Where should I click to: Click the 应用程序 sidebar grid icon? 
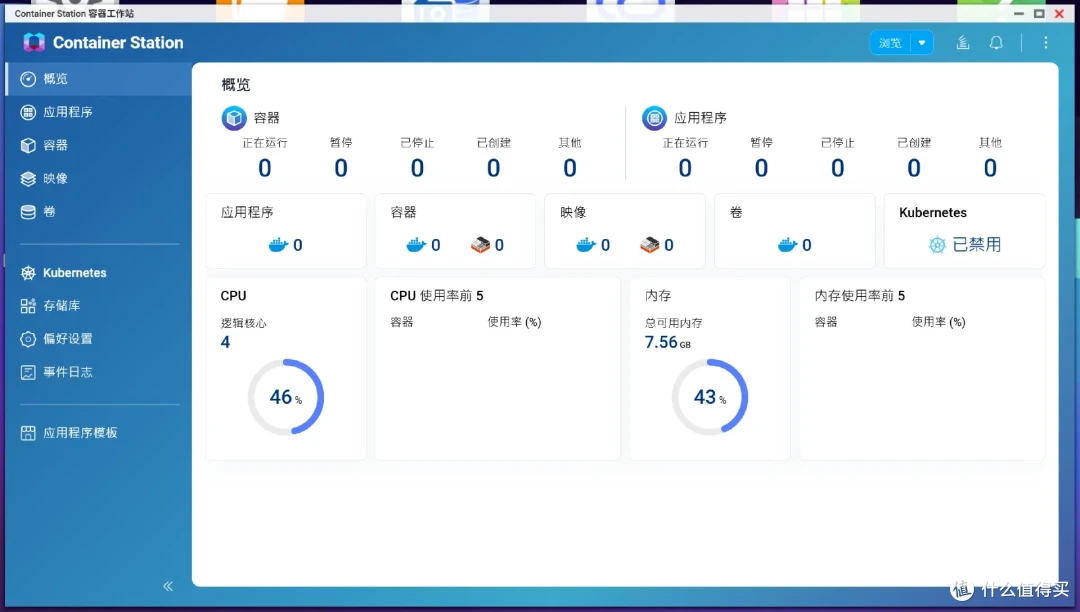pyautogui.click(x=28, y=112)
